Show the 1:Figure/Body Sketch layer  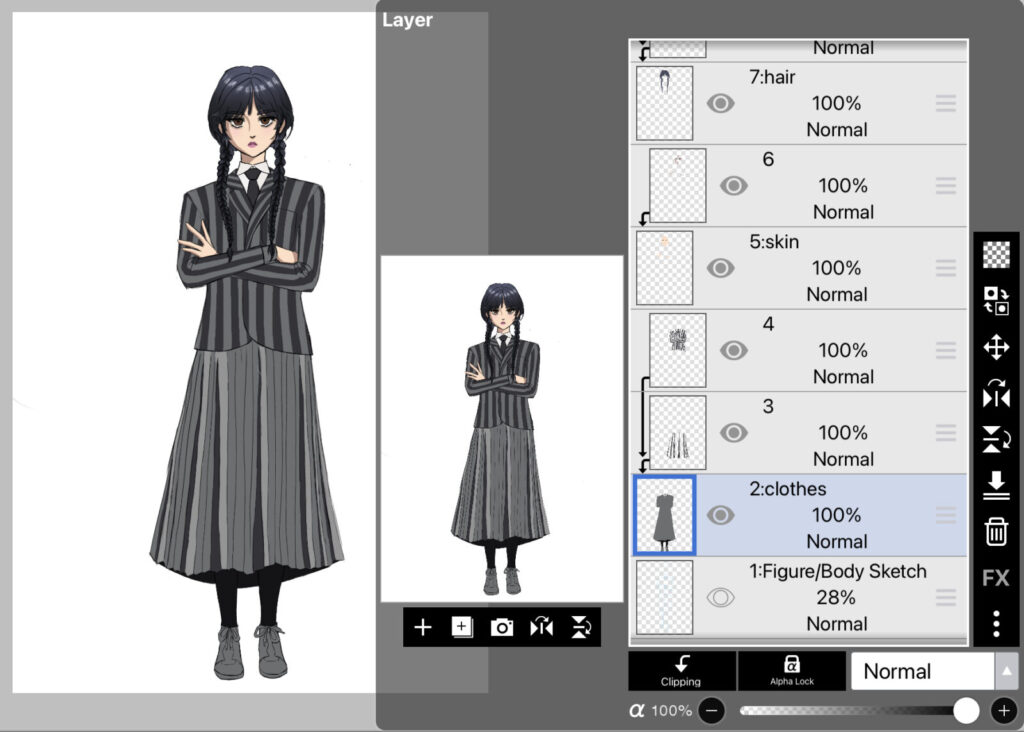[720, 597]
